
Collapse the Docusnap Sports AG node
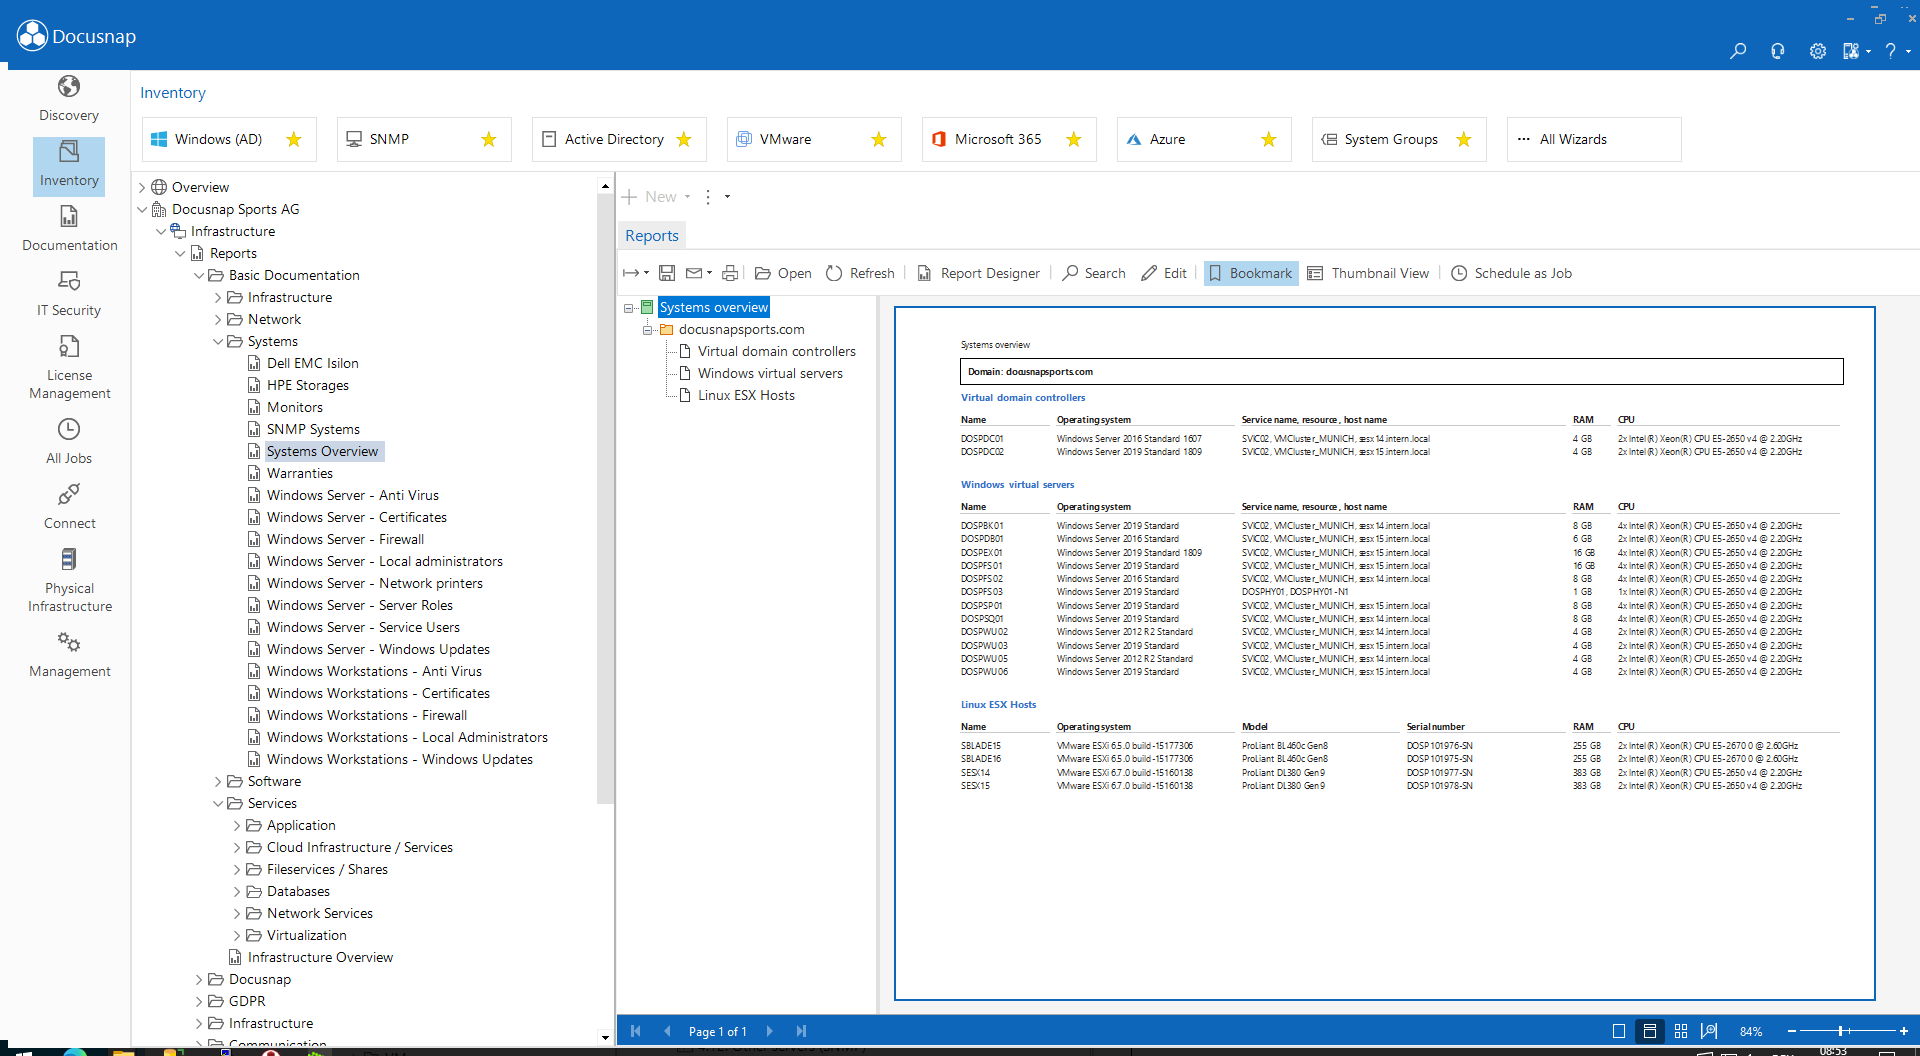point(142,209)
